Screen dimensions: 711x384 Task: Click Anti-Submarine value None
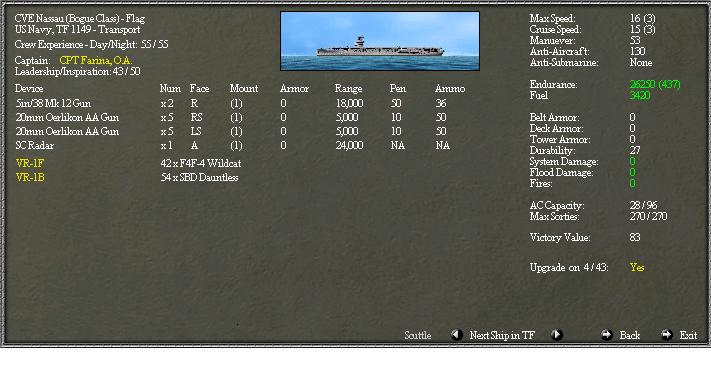[641, 63]
